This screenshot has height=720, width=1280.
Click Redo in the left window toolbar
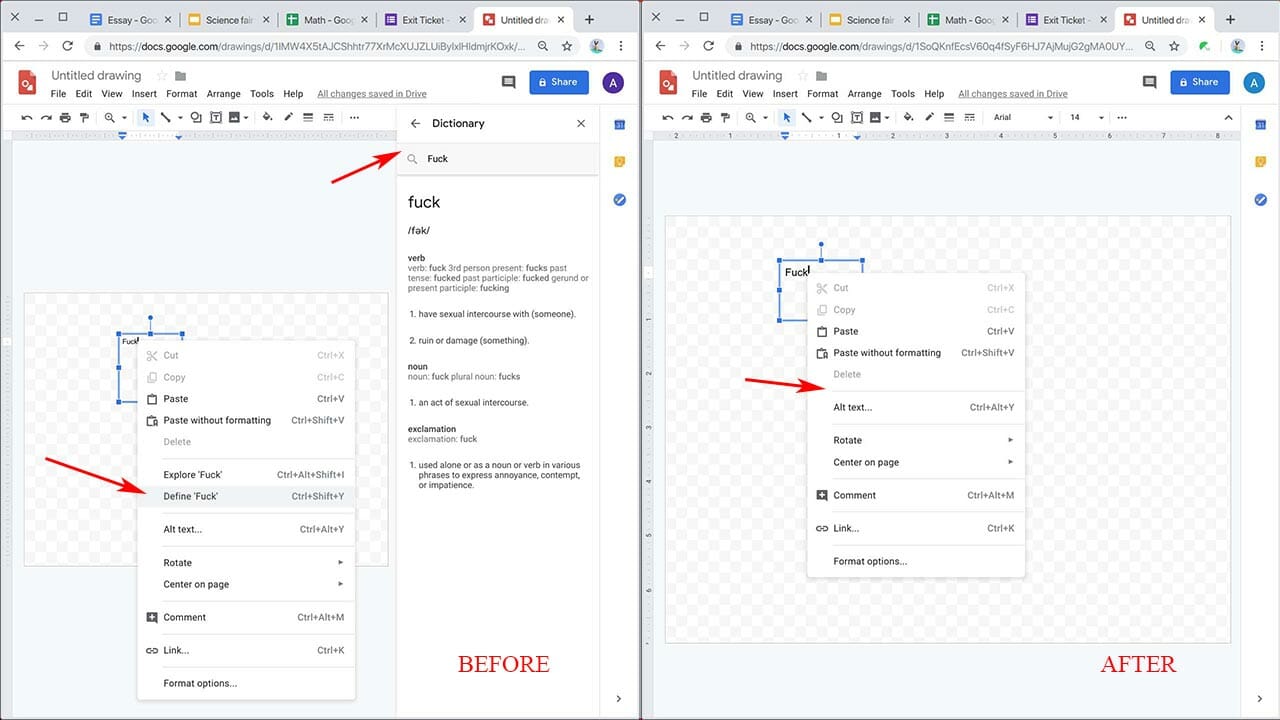point(46,117)
